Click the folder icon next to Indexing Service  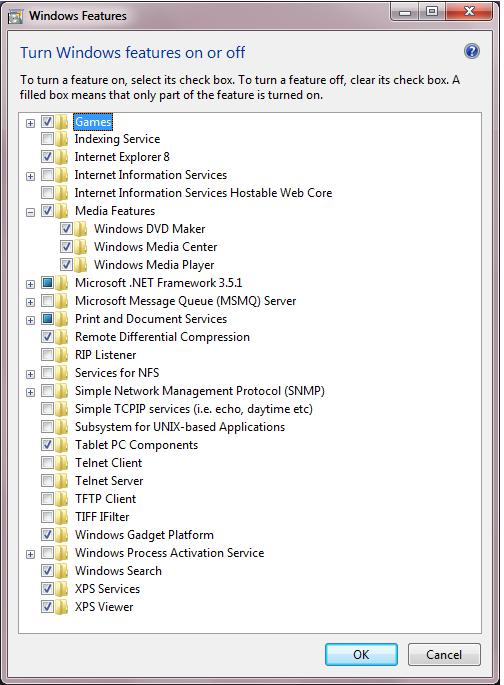(62, 139)
